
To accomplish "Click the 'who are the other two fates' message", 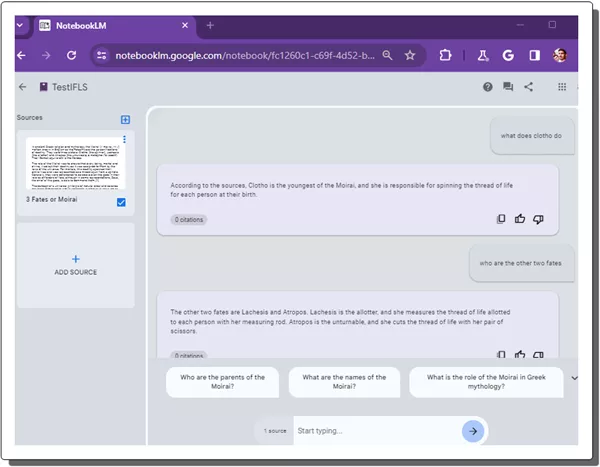I will pyautogui.click(x=521, y=263).
